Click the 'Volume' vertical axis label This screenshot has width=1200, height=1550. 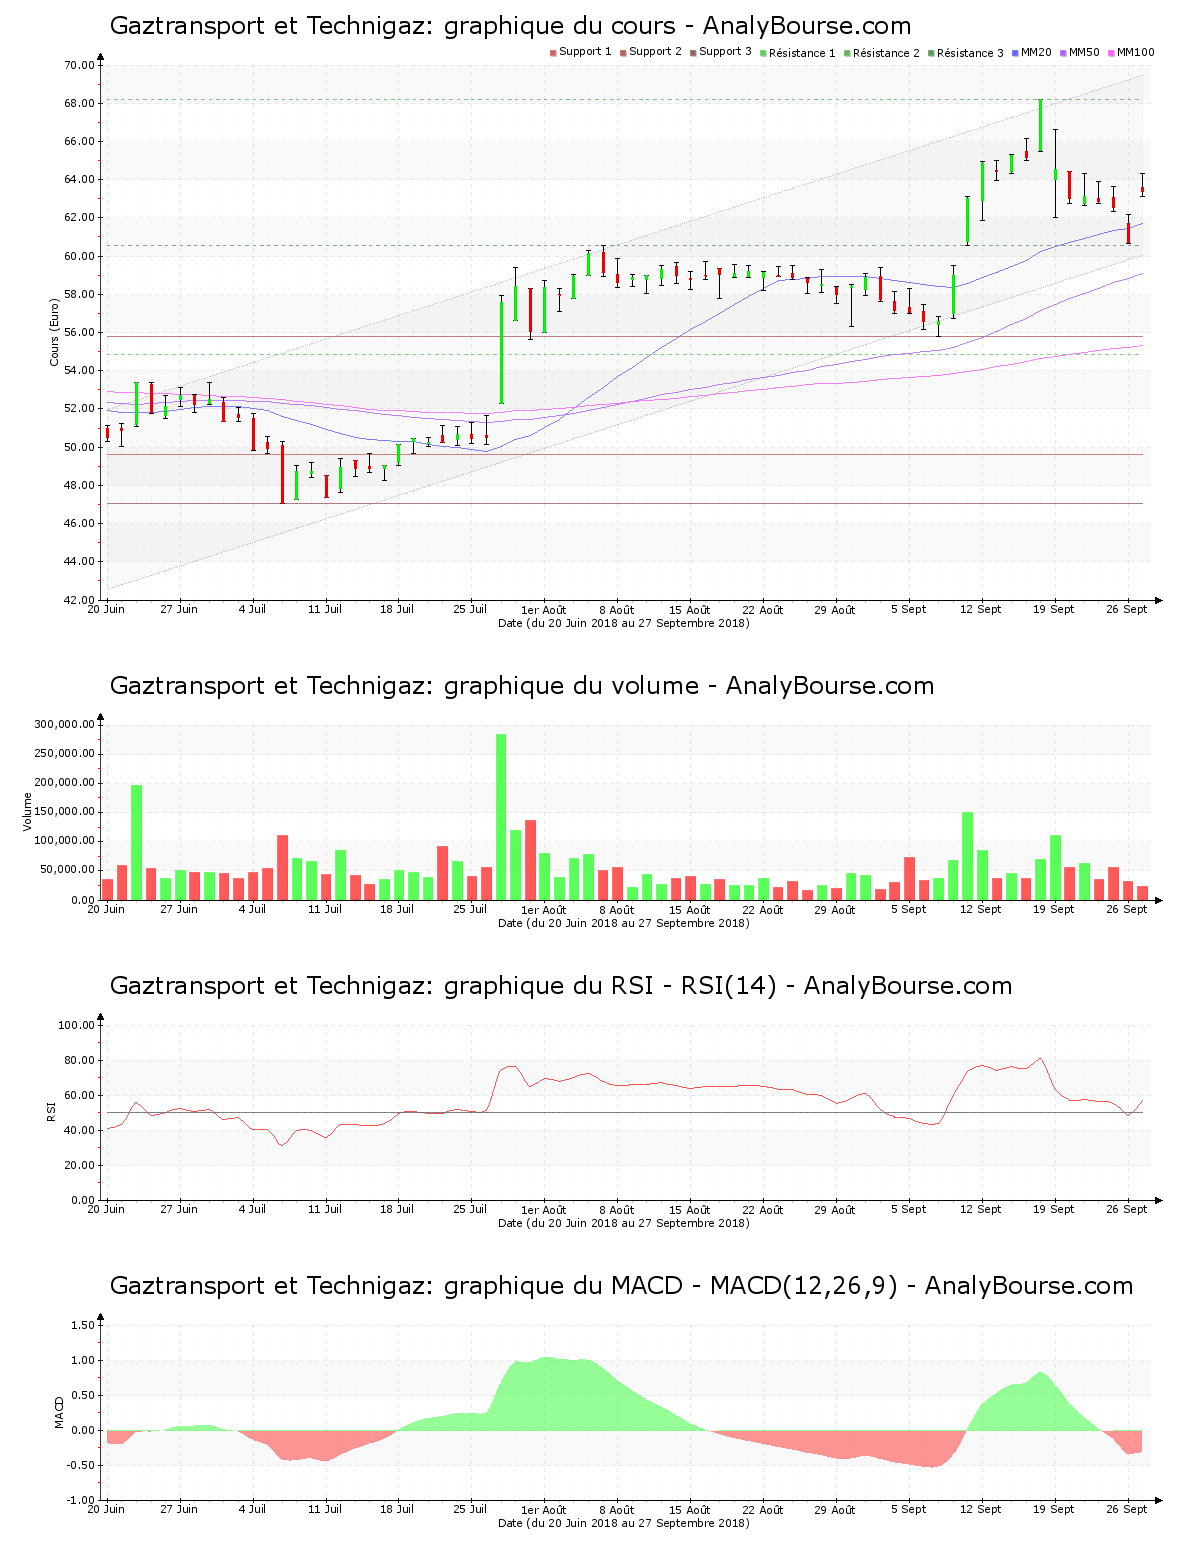(x=28, y=812)
